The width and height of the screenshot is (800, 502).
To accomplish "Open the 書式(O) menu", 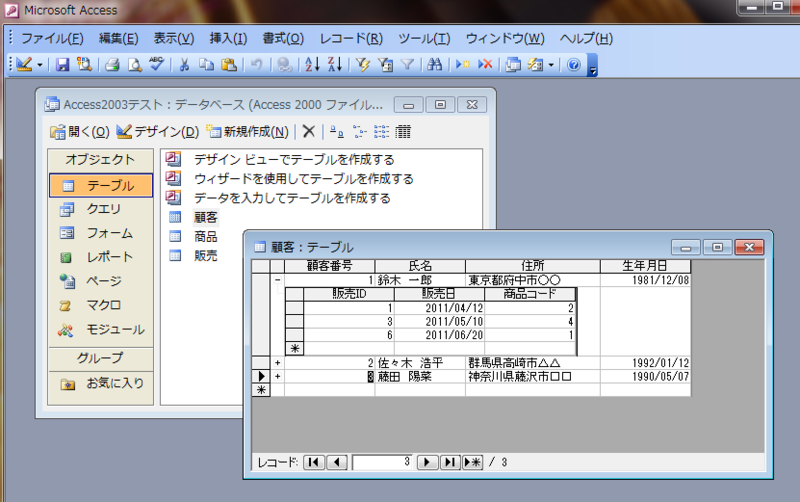I will (283, 38).
